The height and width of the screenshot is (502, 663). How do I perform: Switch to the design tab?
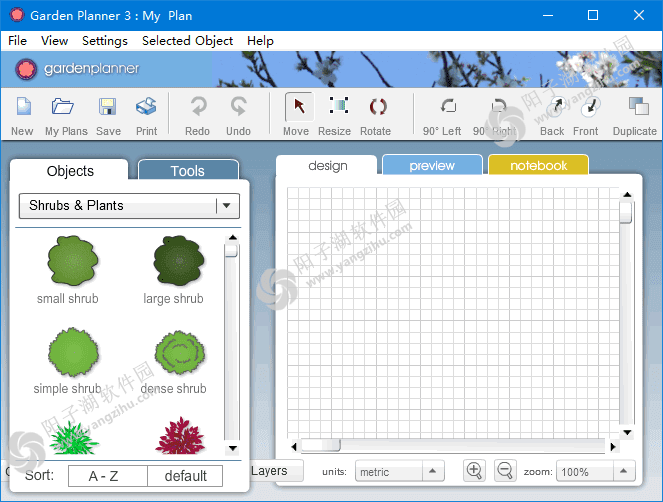click(x=328, y=165)
